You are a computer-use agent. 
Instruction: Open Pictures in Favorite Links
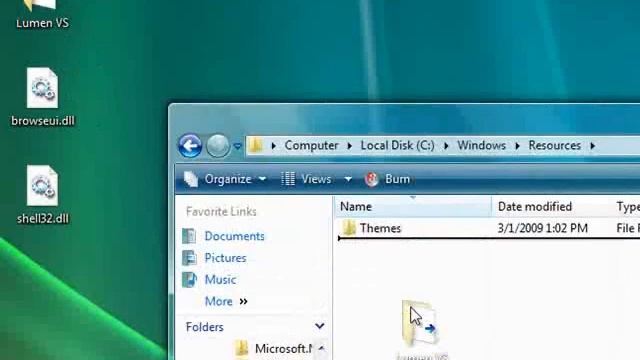[x=225, y=258]
